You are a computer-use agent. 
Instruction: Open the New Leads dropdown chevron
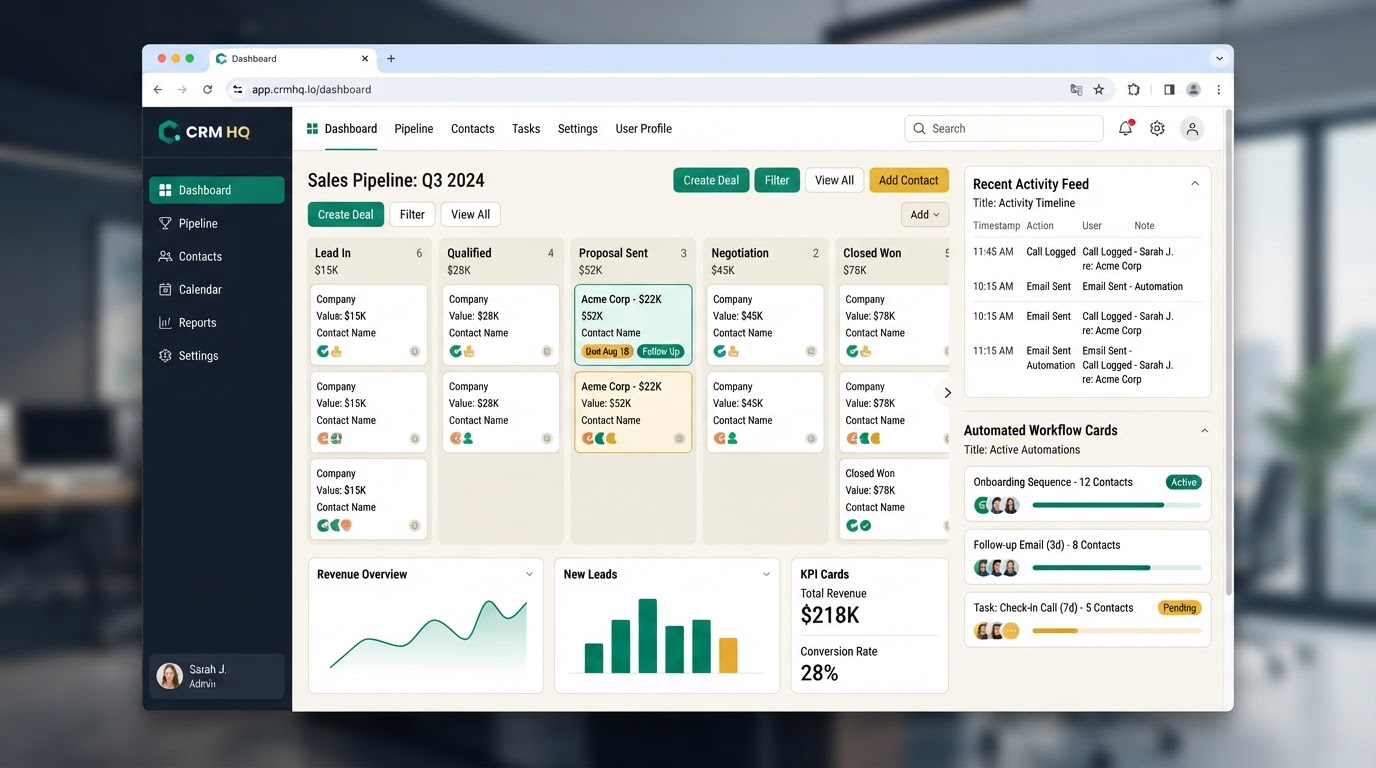766,574
